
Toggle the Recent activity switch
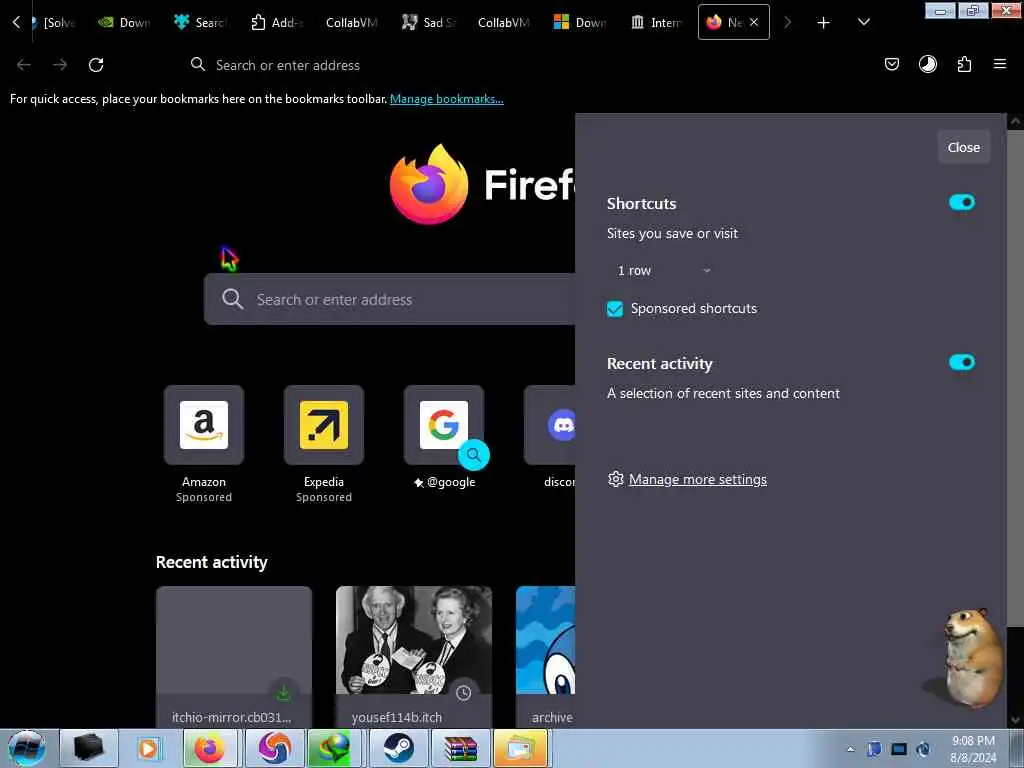[961, 362]
